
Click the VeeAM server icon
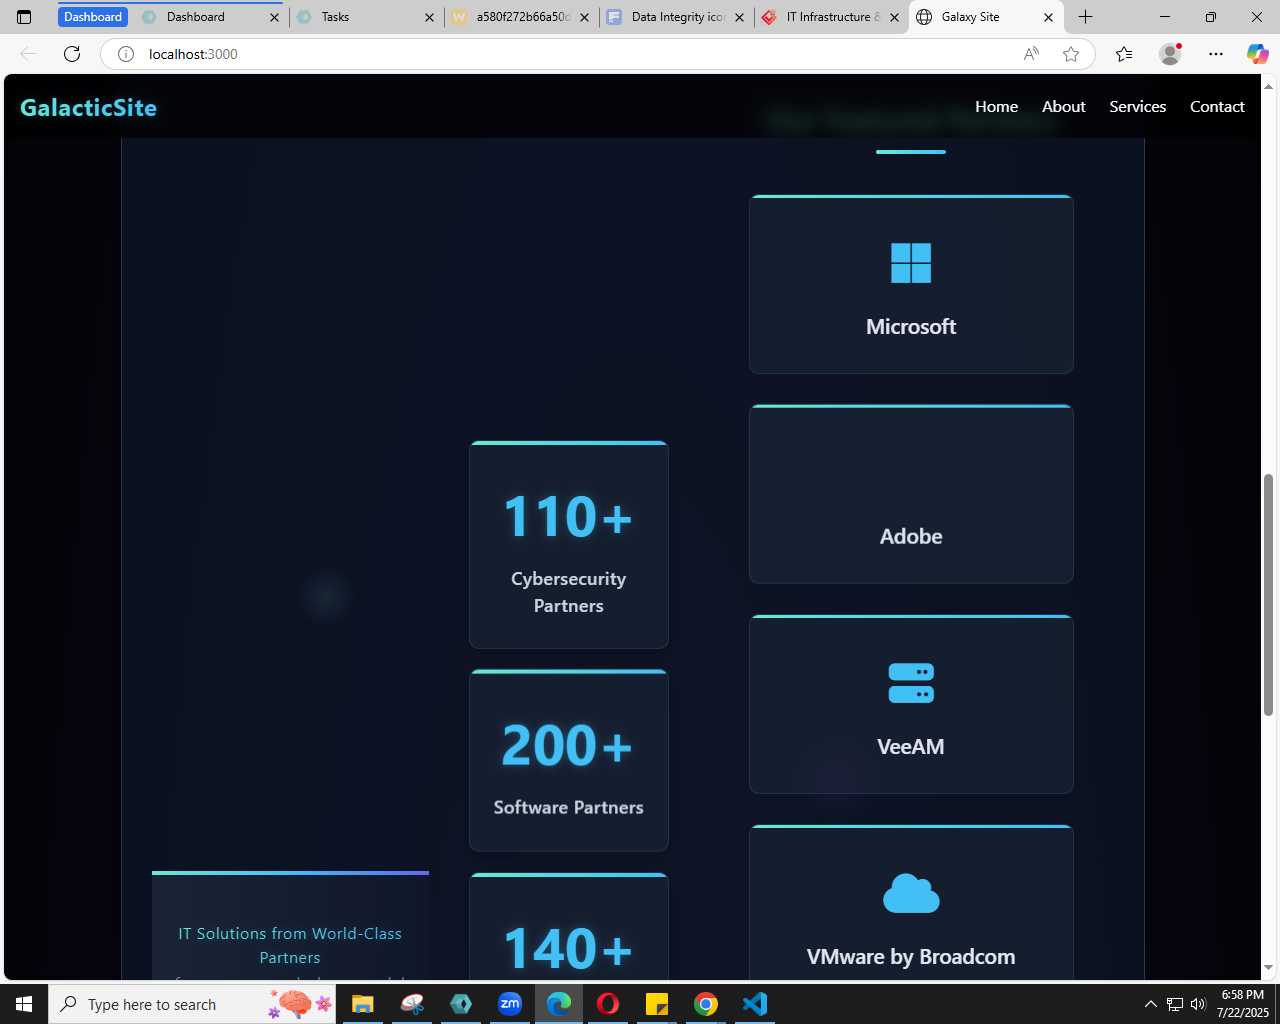911,683
